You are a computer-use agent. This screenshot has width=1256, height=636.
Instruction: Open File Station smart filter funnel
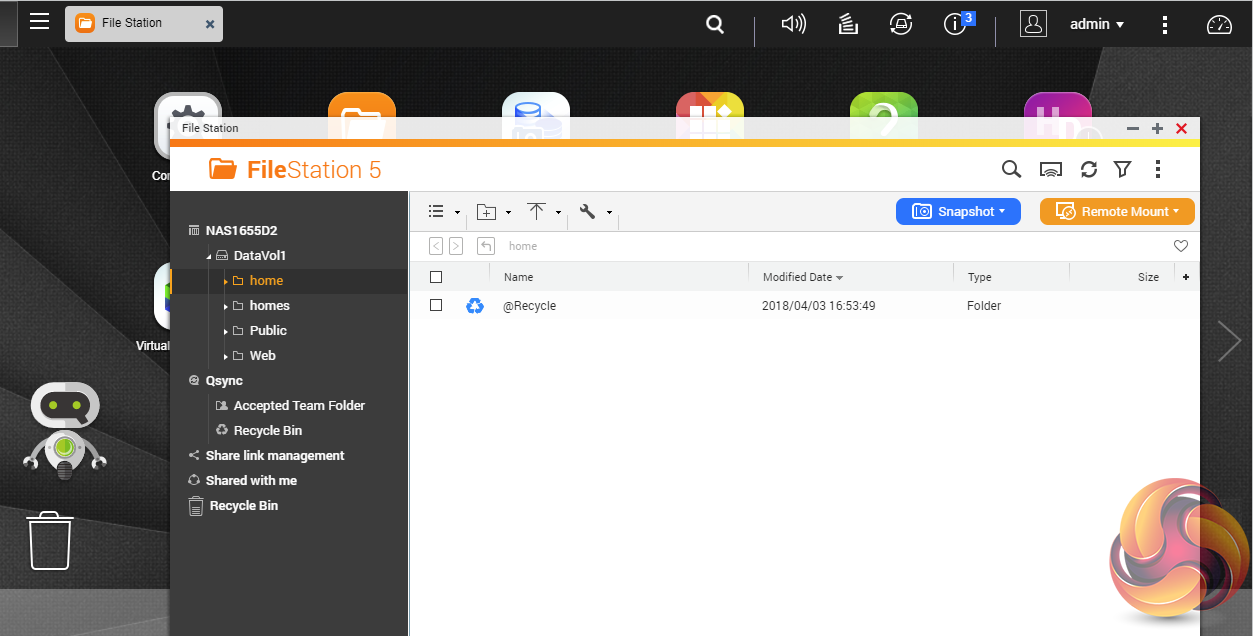tap(1123, 170)
